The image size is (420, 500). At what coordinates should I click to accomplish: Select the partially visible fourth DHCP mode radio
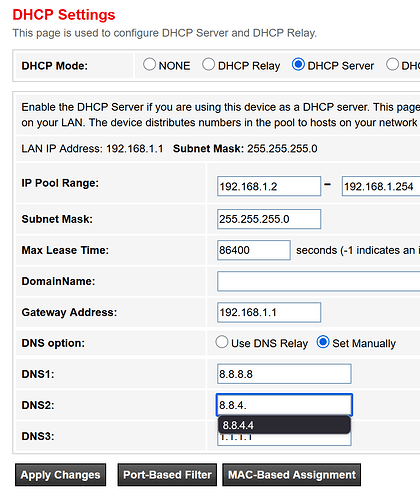392,64
